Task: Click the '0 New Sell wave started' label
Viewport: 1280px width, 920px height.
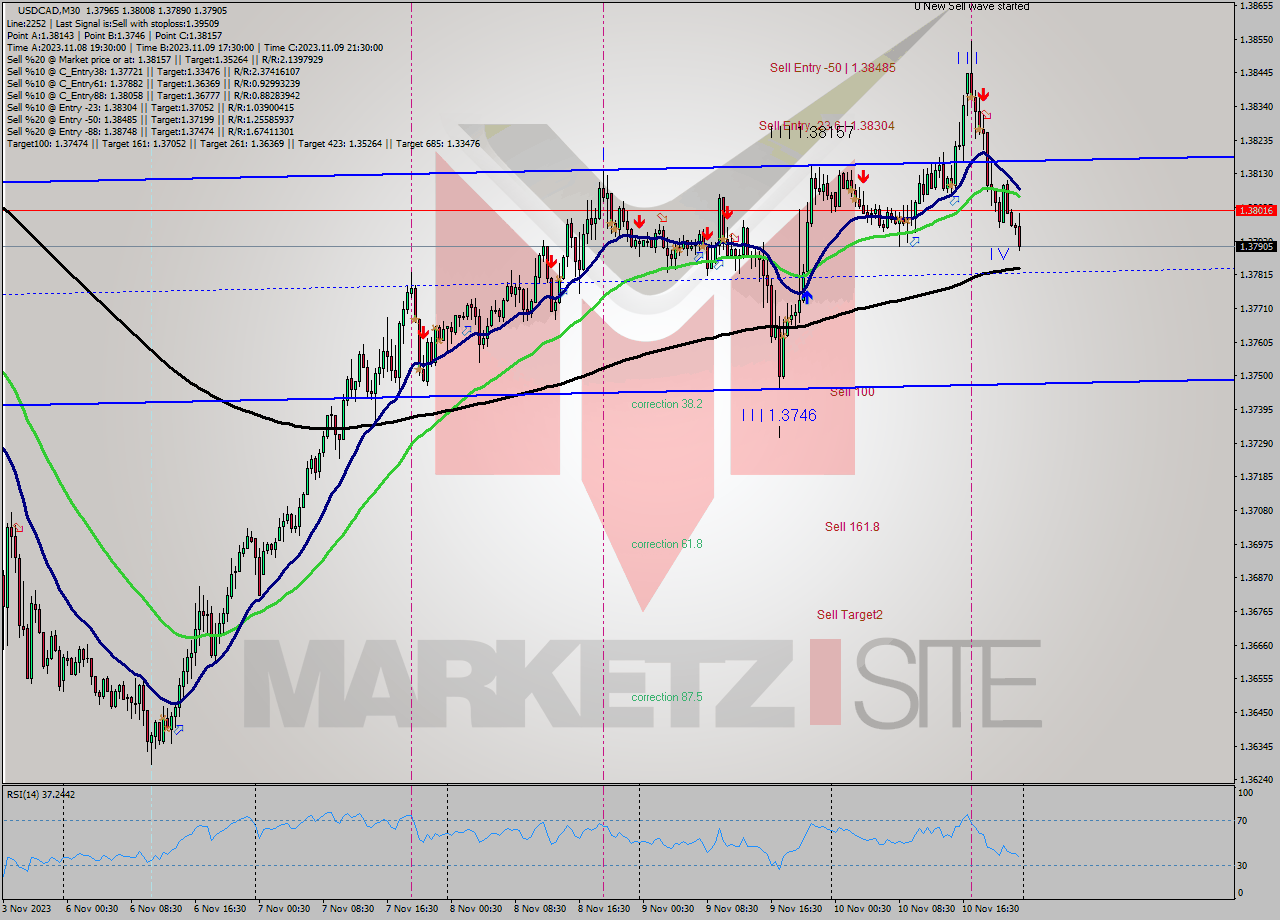Action: click(x=972, y=6)
